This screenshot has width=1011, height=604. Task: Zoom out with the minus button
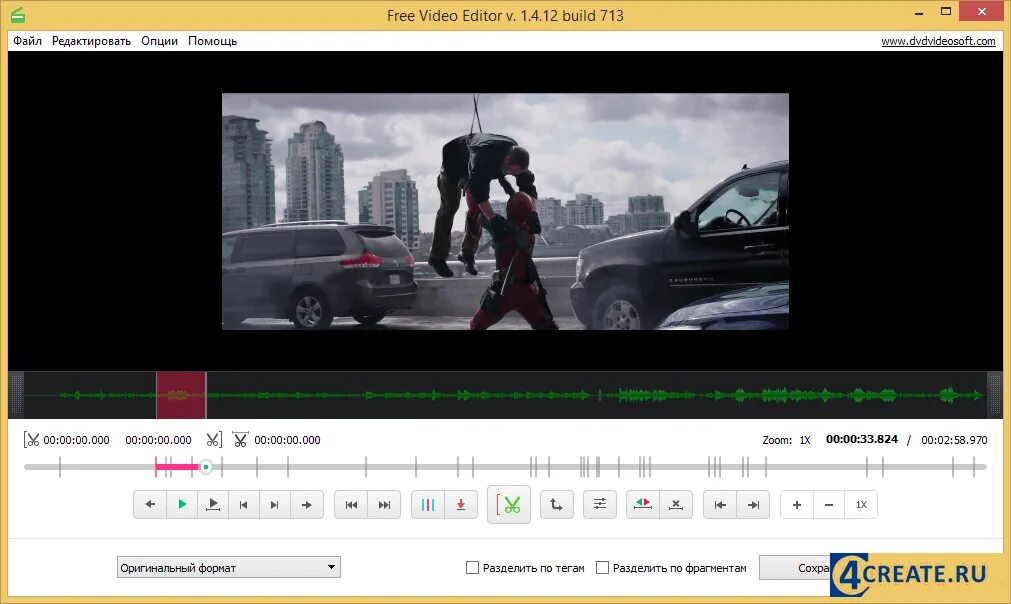(x=829, y=505)
